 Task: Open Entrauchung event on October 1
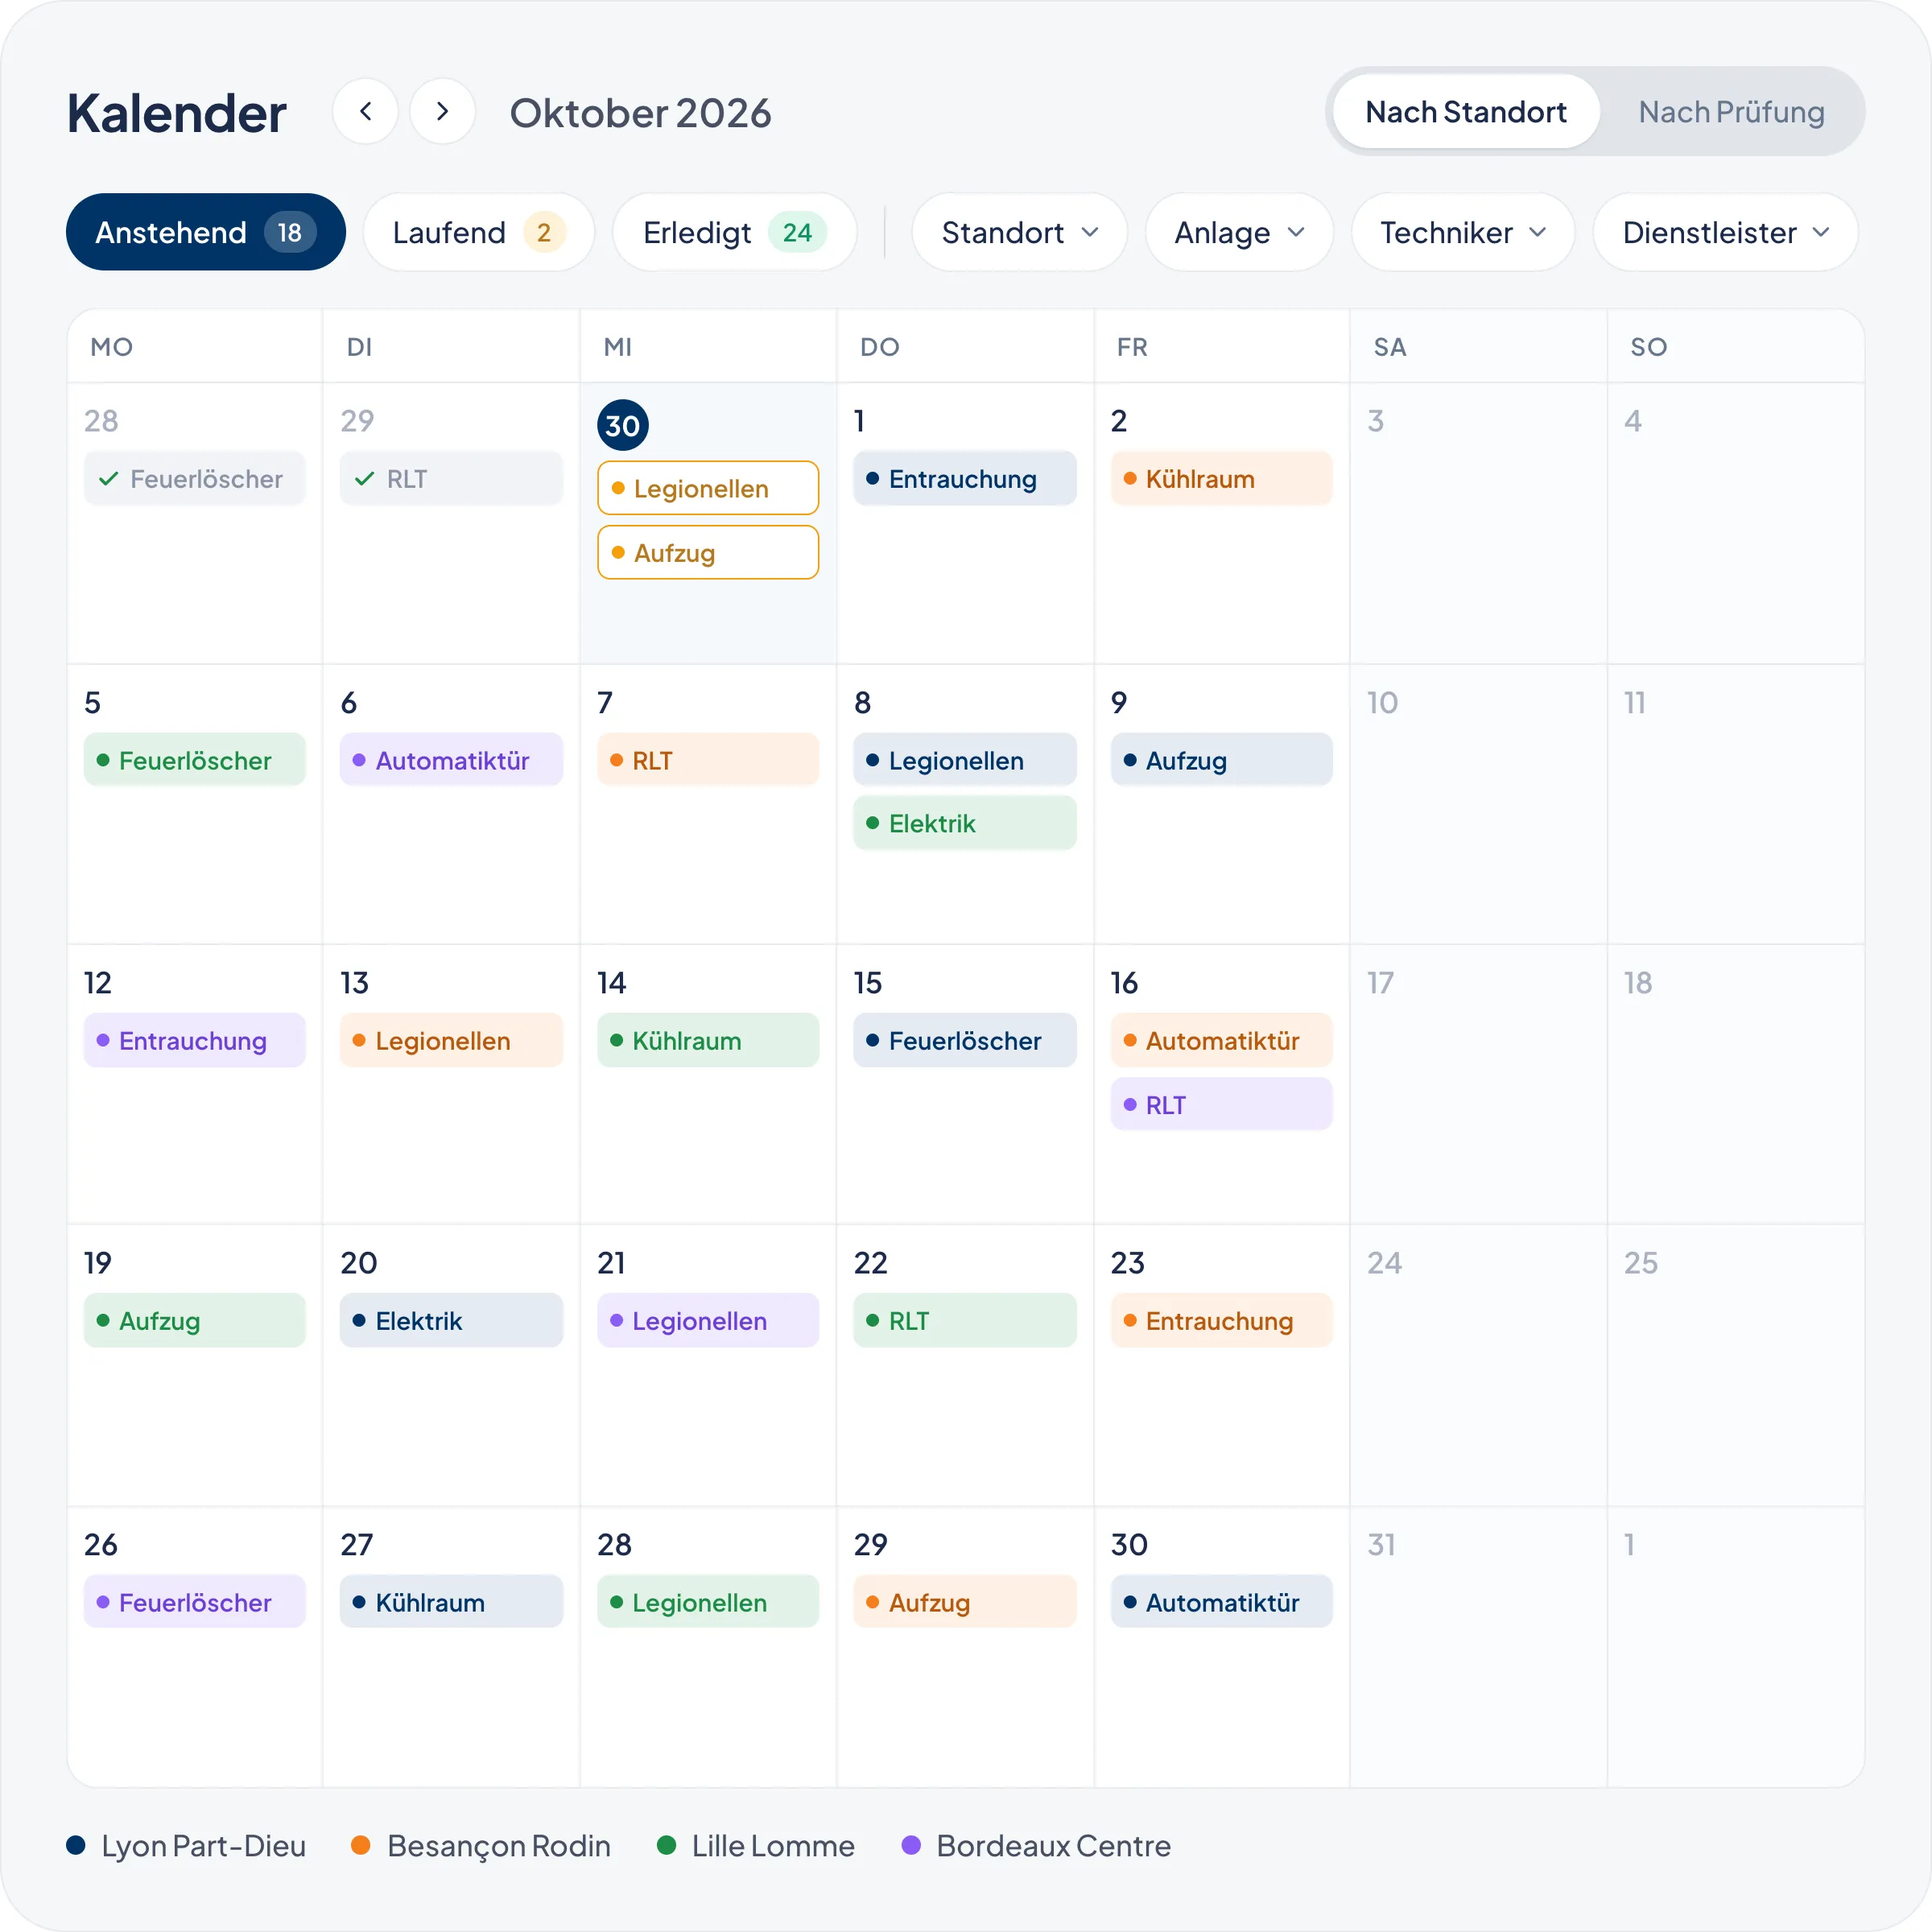click(x=964, y=479)
